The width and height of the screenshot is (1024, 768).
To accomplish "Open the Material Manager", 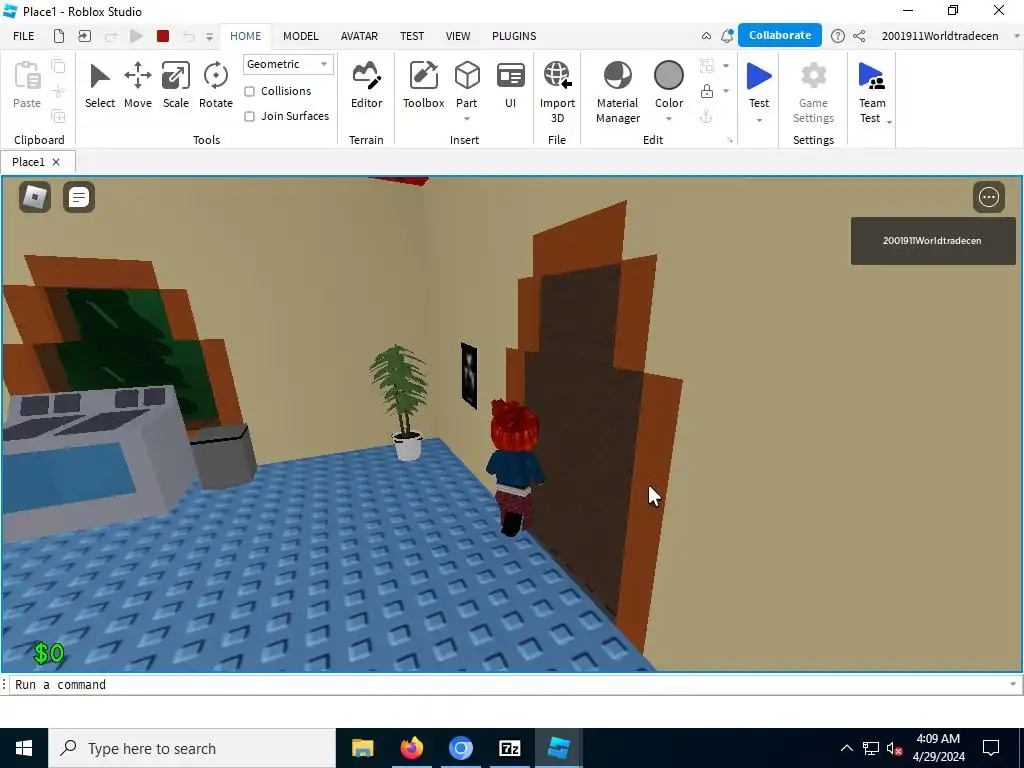I will point(618,92).
